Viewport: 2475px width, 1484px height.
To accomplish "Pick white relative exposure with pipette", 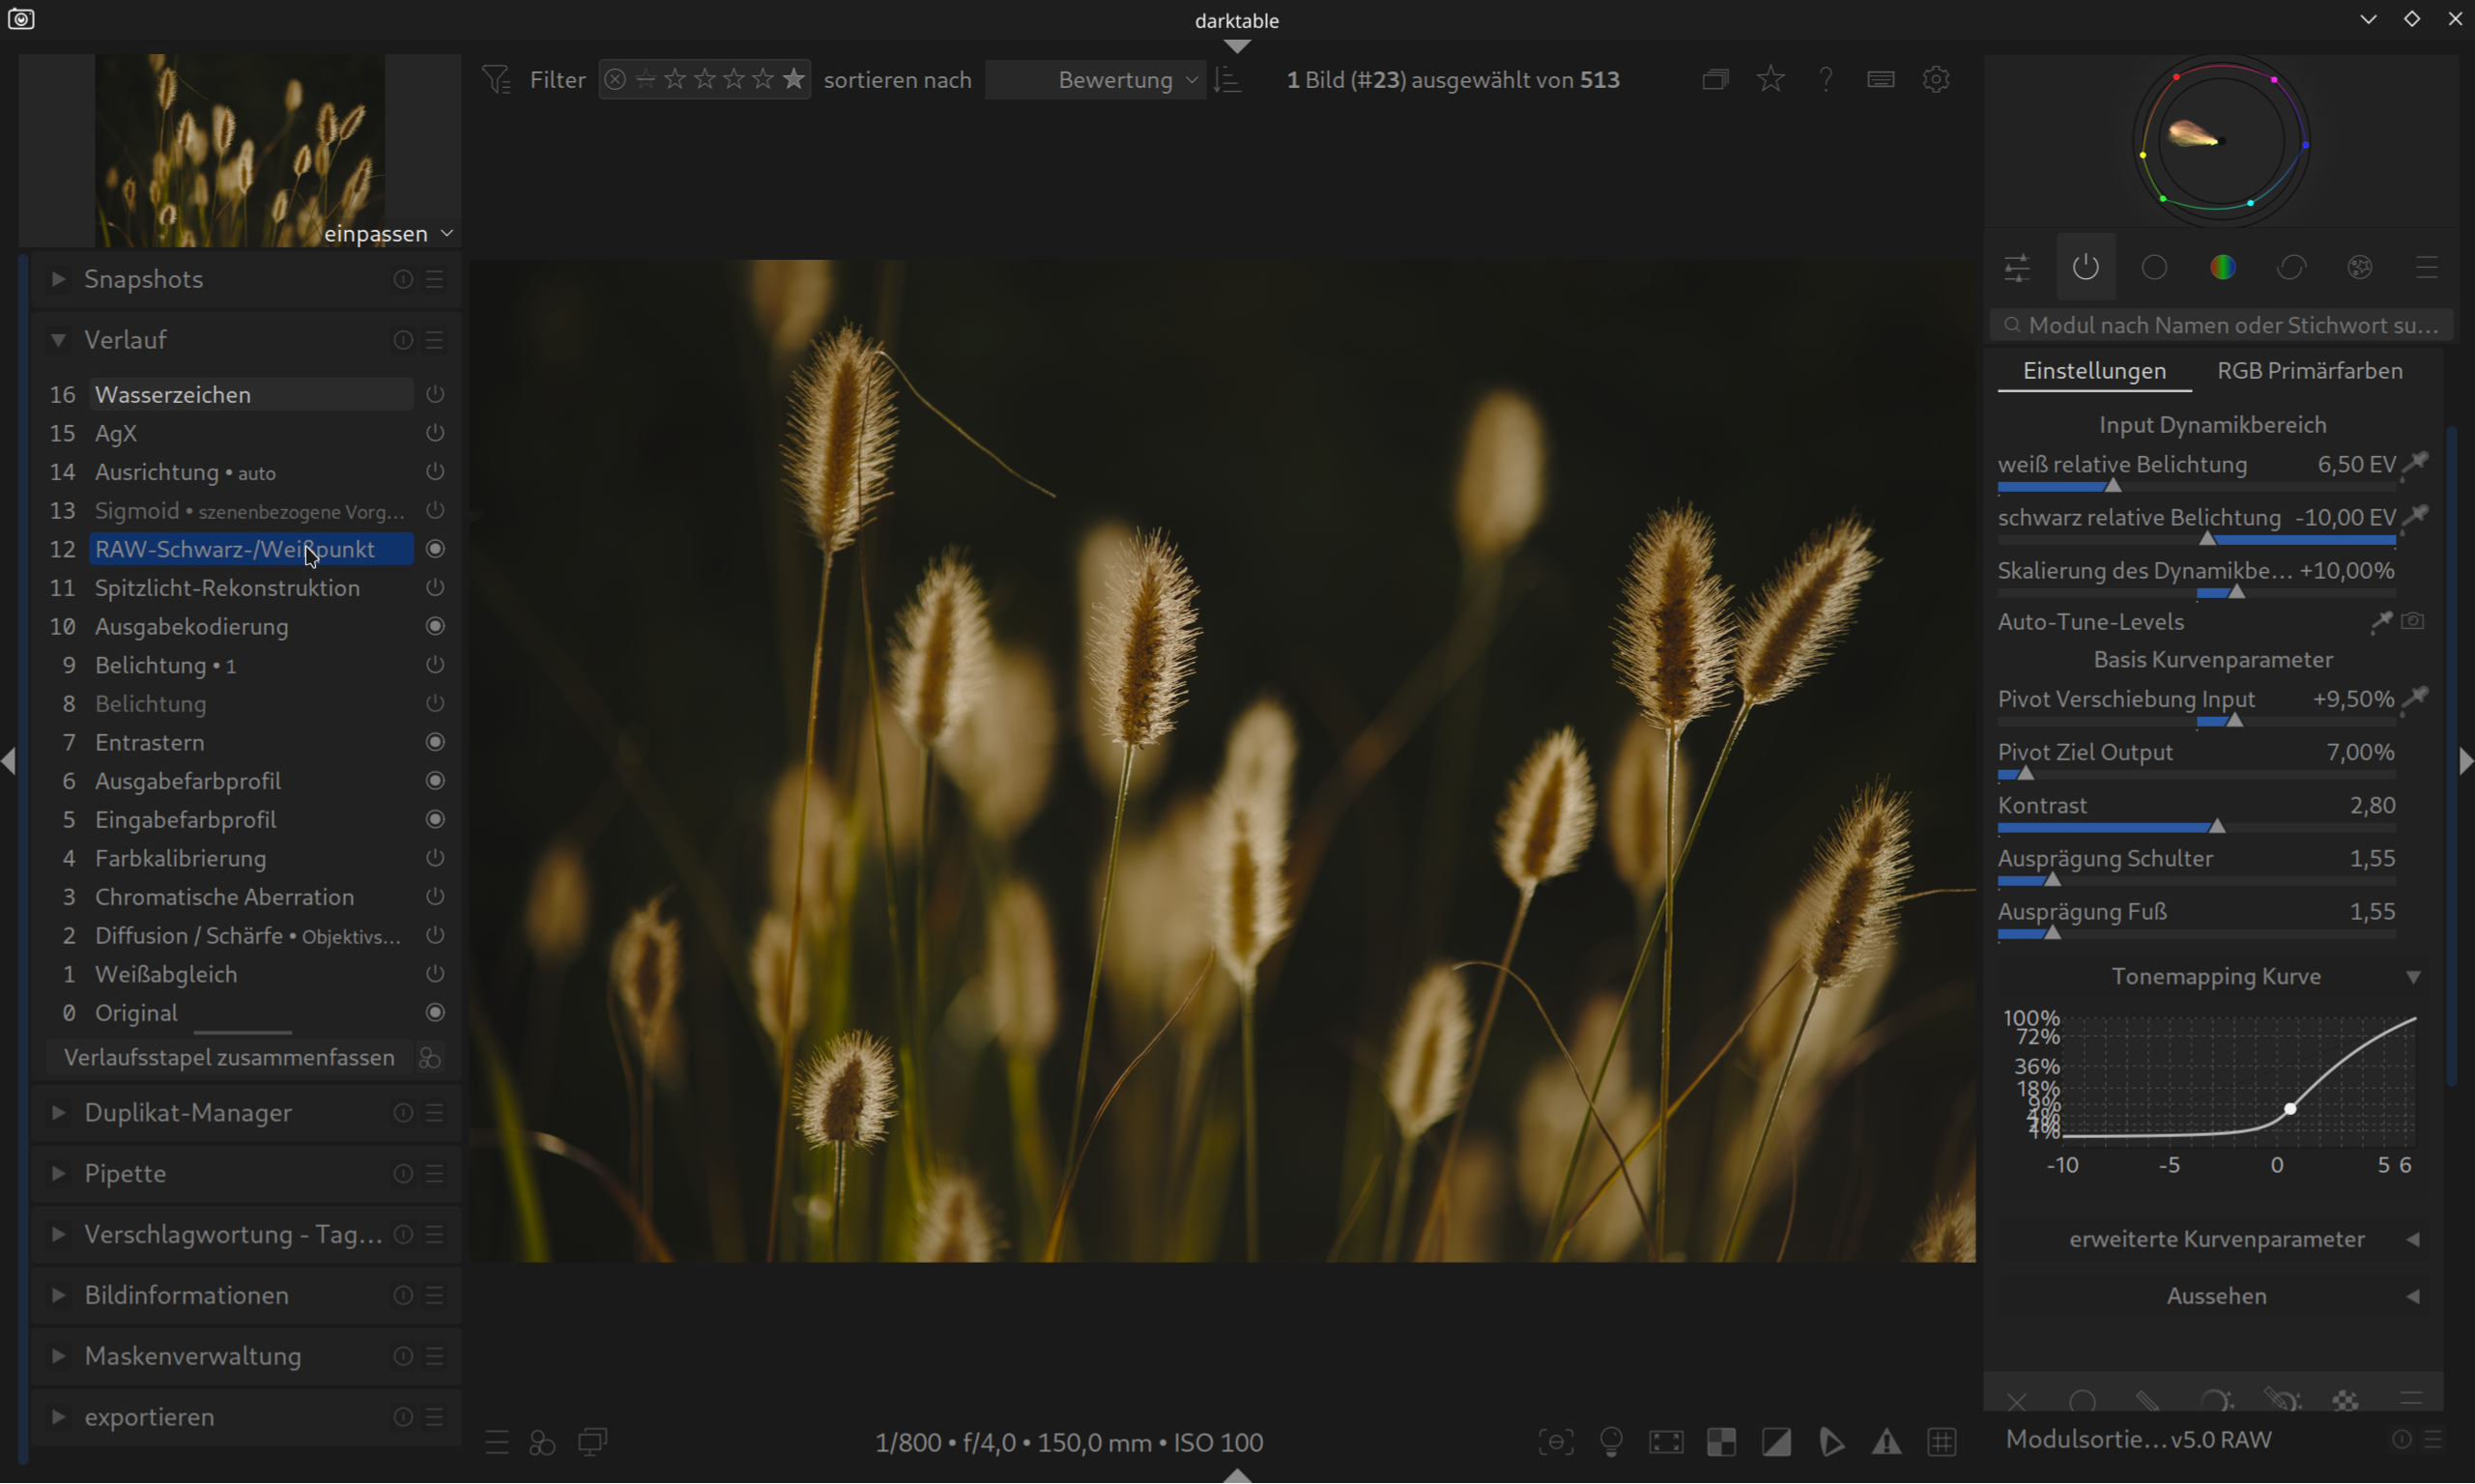I will coord(2416,463).
